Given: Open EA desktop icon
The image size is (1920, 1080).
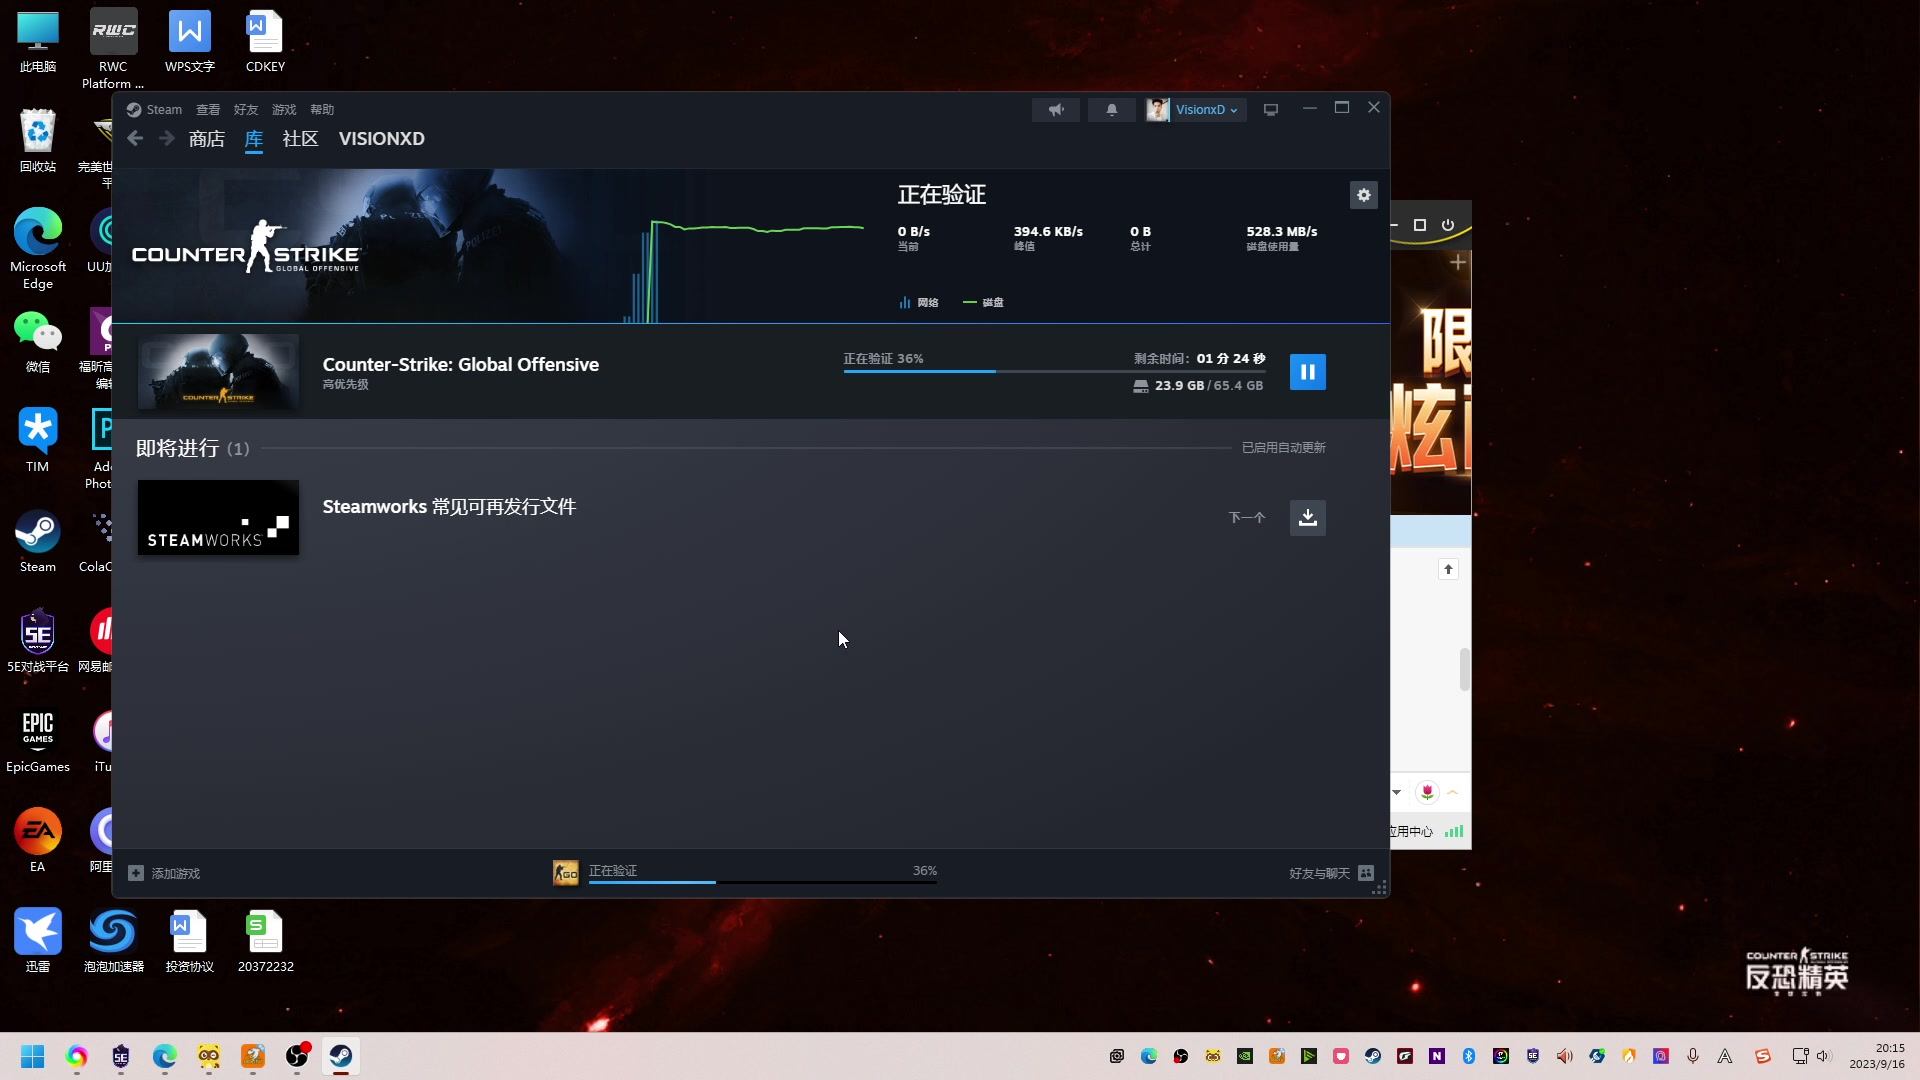Looking at the screenshot, I should coord(38,841).
